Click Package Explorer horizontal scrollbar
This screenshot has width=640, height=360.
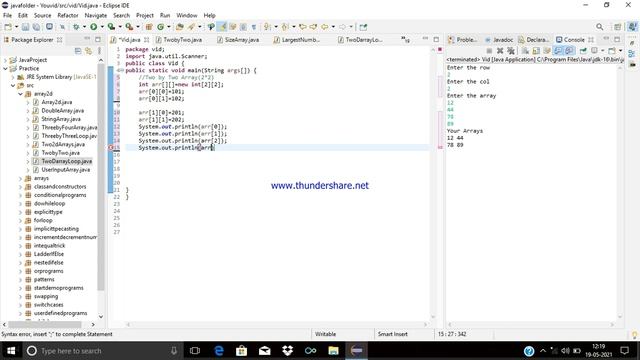(x=45, y=324)
